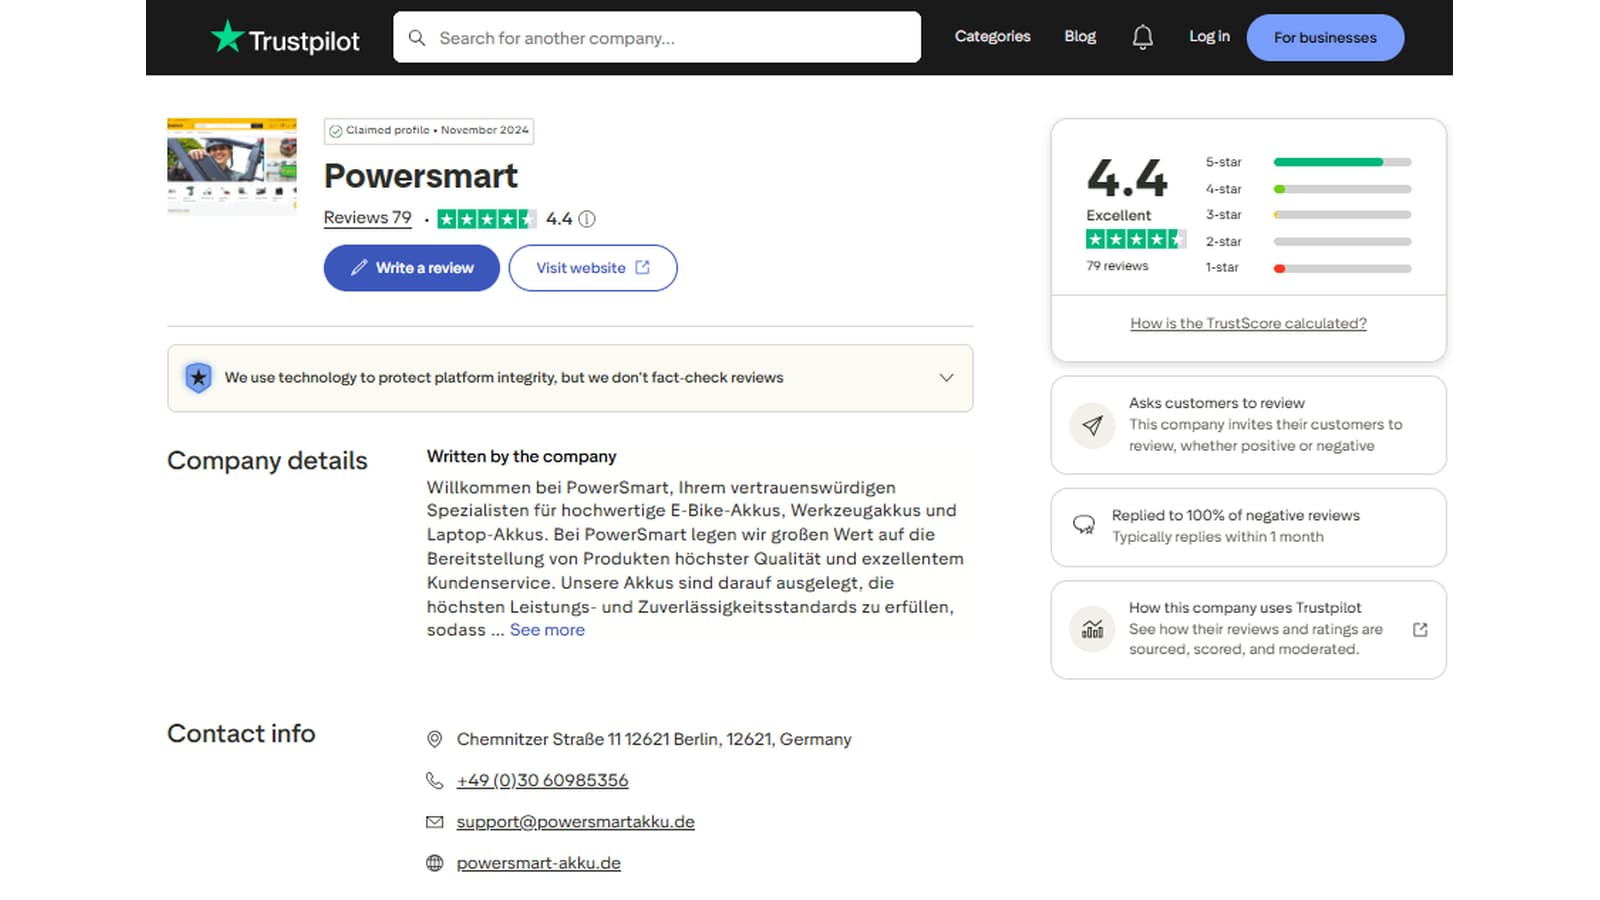This screenshot has height=900, width=1600.
Task: Click the address Chemnitzer Straße 11 12621 Berlin
Action: pyautogui.click(x=654, y=739)
